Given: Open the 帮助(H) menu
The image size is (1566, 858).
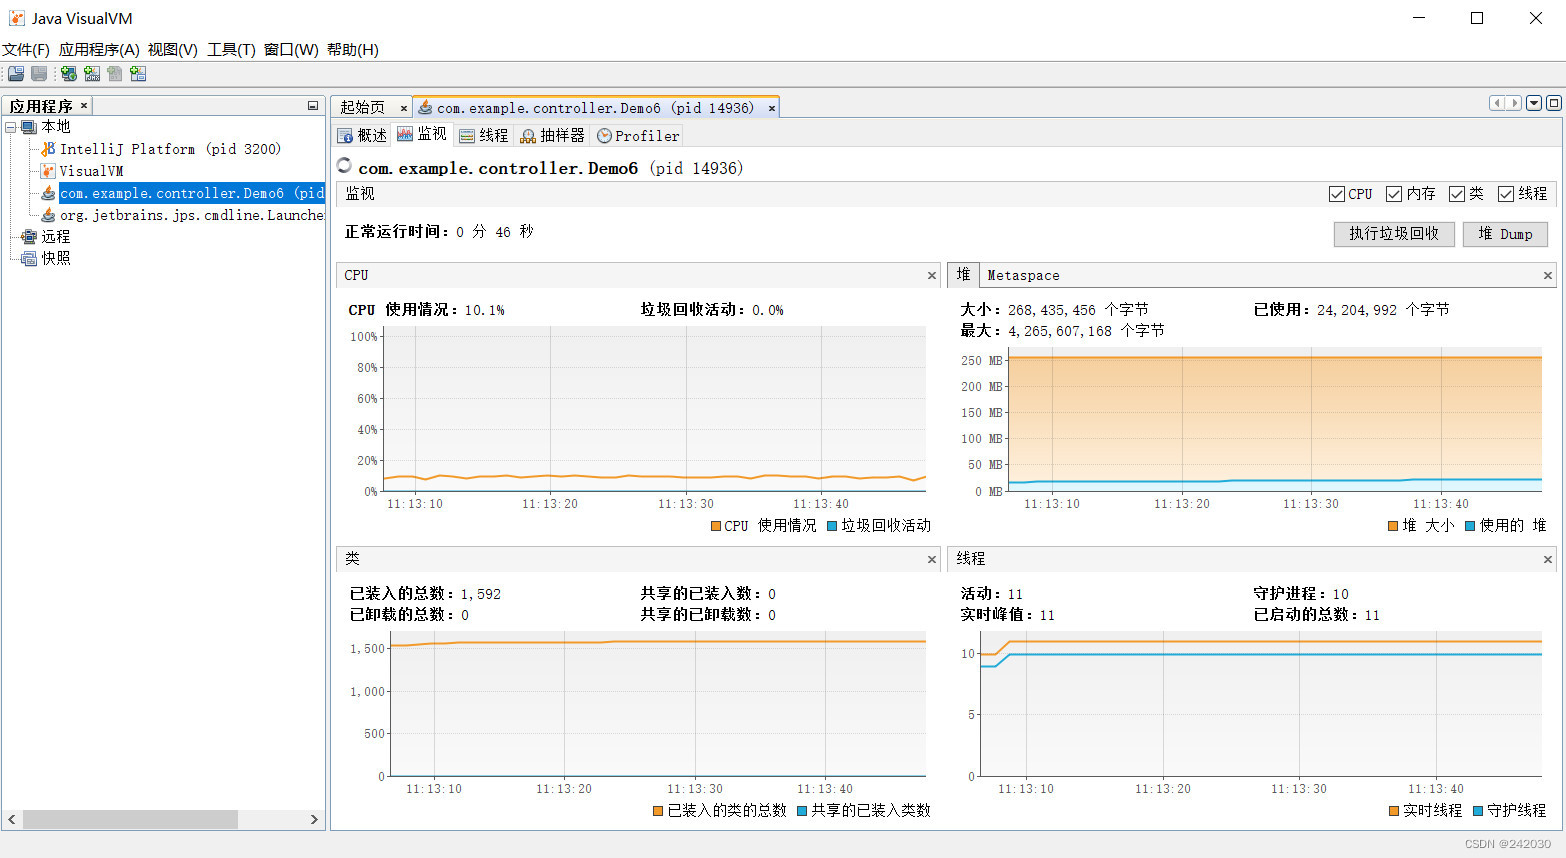Looking at the screenshot, I should pyautogui.click(x=353, y=50).
